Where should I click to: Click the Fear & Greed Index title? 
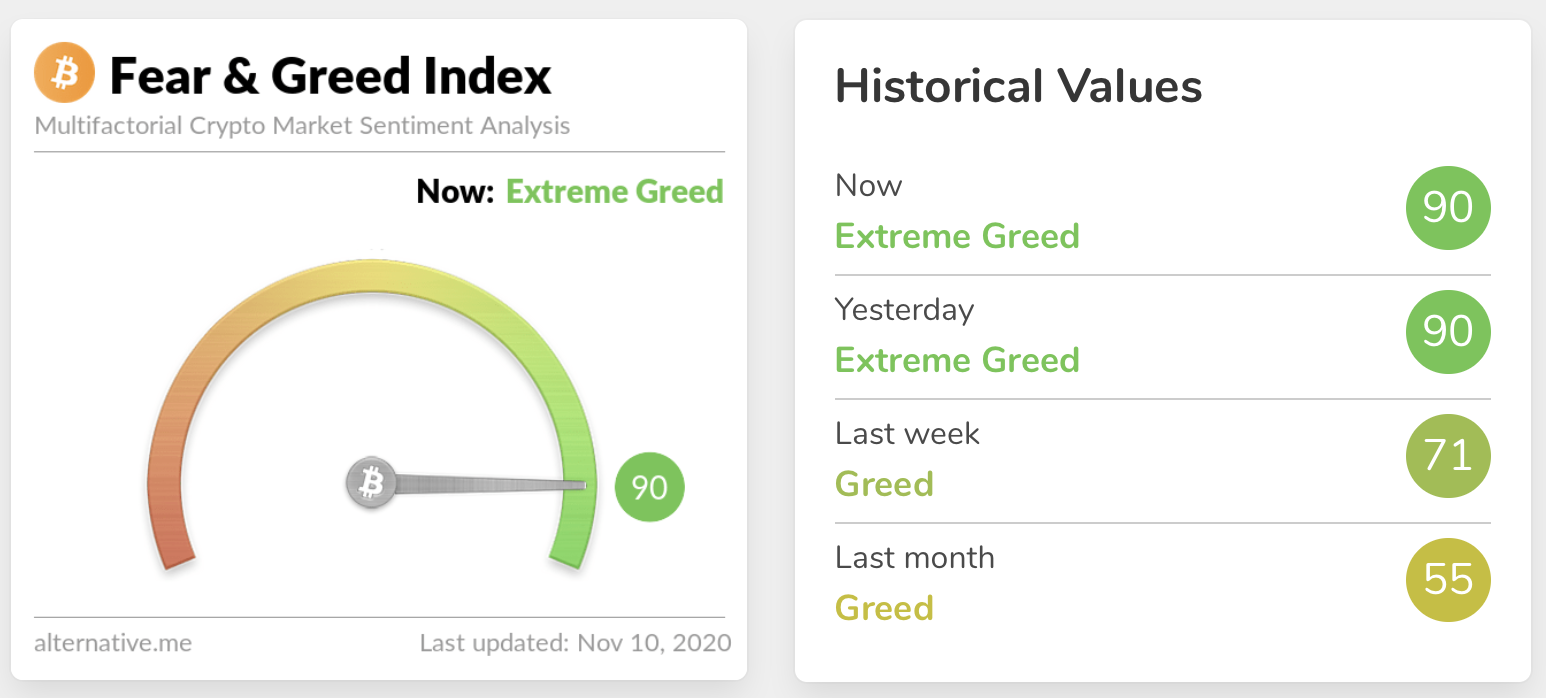tap(330, 76)
